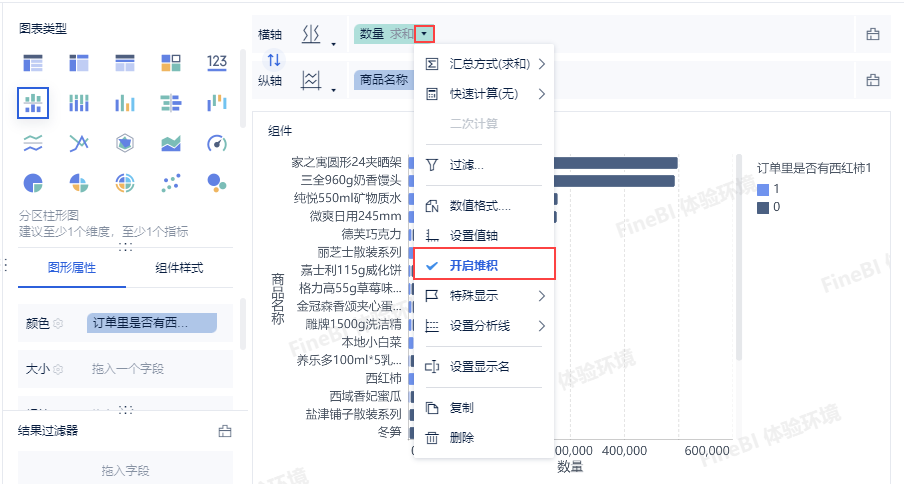Expand the 快速计算(无) submenu
The image size is (904, 484).
pyautogui.click(x=484, y=94)
